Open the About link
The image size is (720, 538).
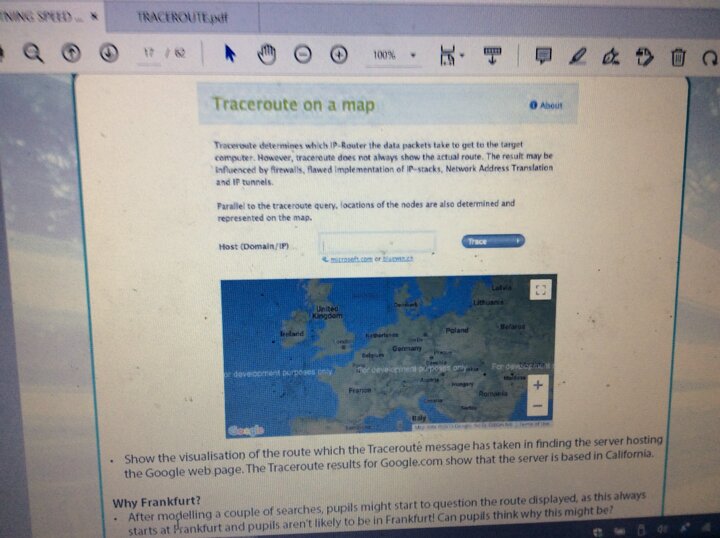(x=547, y=105)
